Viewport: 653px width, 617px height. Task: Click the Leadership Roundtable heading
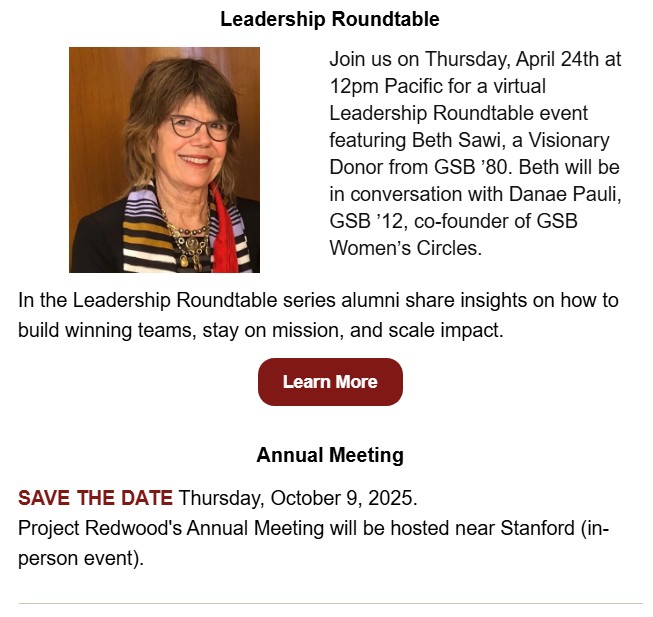[330, 19]
